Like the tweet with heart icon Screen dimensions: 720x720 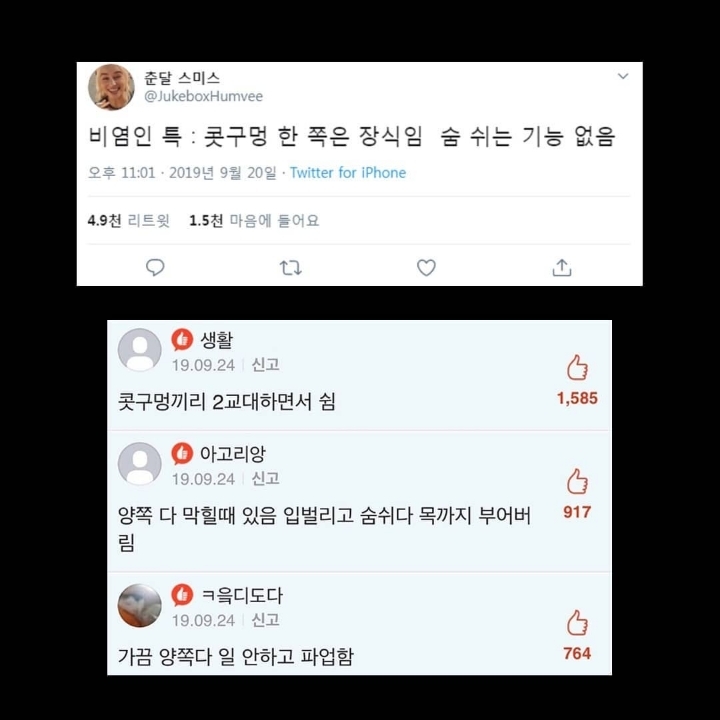click(x=426, y=268)
